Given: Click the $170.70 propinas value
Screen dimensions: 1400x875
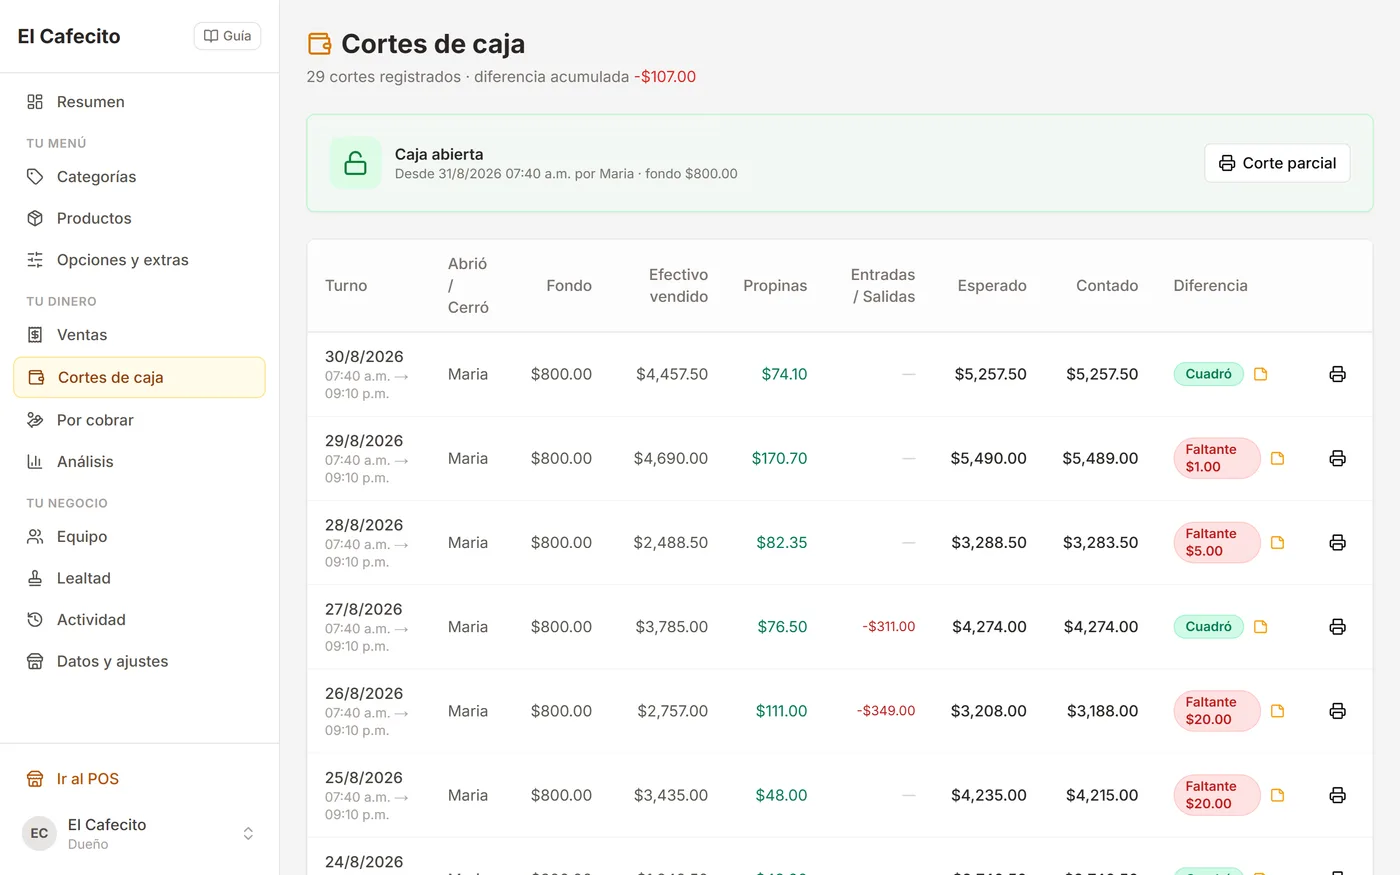Looking at the screenshot, I should point(779,458).
